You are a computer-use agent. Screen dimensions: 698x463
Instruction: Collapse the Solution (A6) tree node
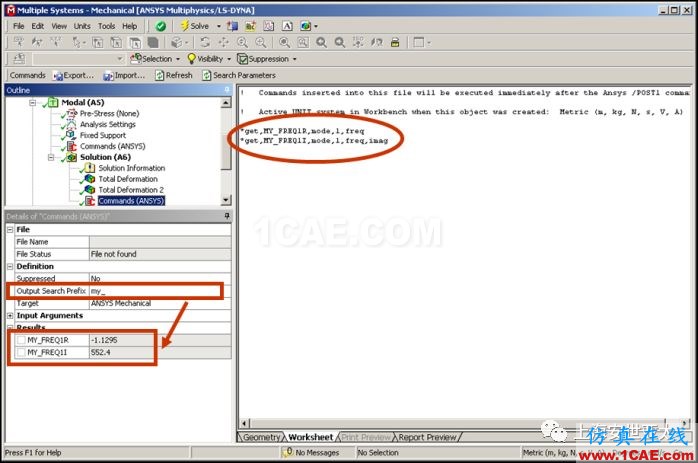(51, 158)
